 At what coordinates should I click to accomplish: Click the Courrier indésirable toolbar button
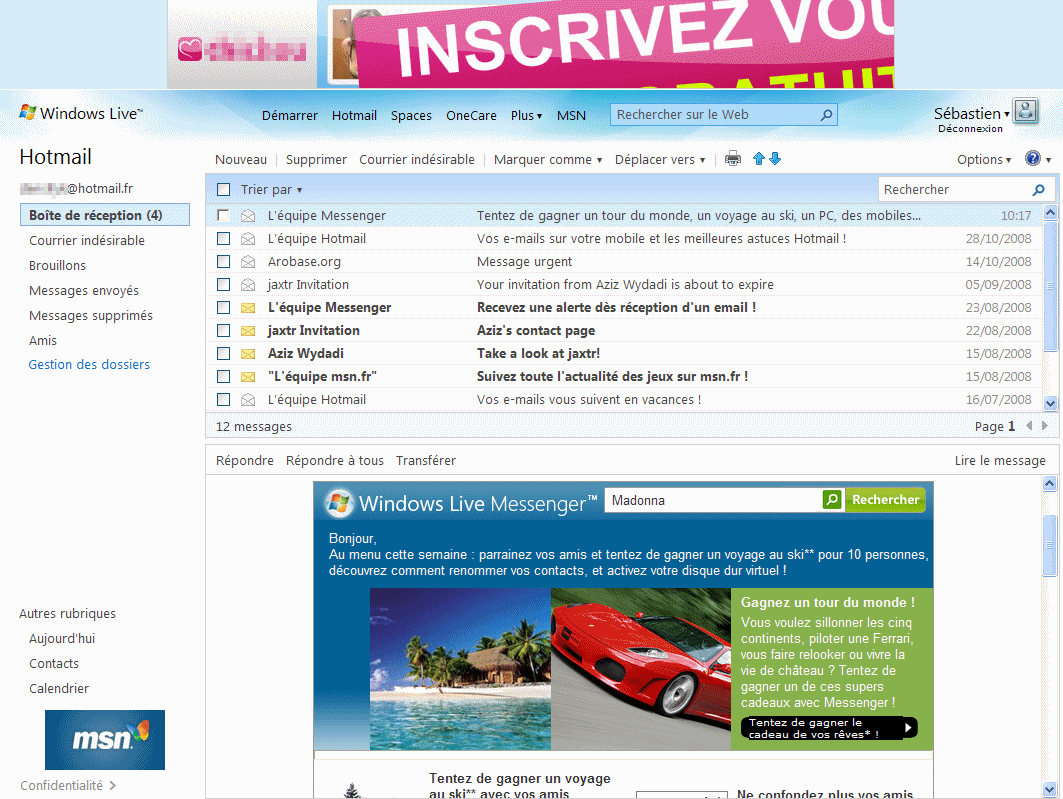click(x=417, y=160)
